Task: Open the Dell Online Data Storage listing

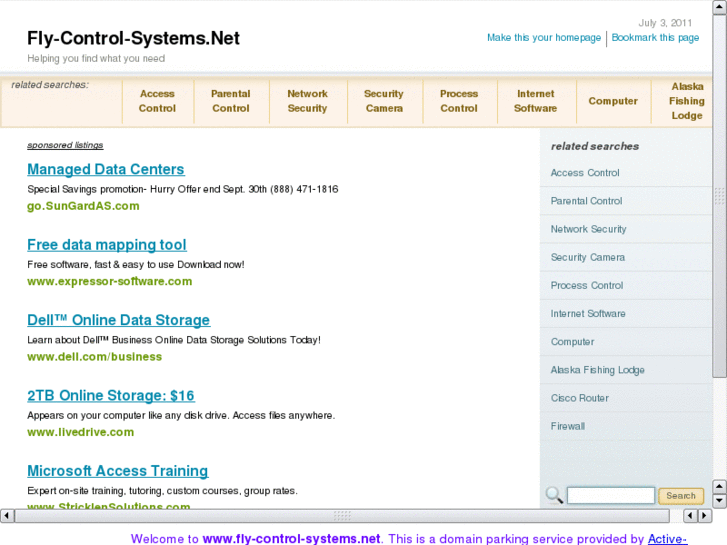Action: 118,320
